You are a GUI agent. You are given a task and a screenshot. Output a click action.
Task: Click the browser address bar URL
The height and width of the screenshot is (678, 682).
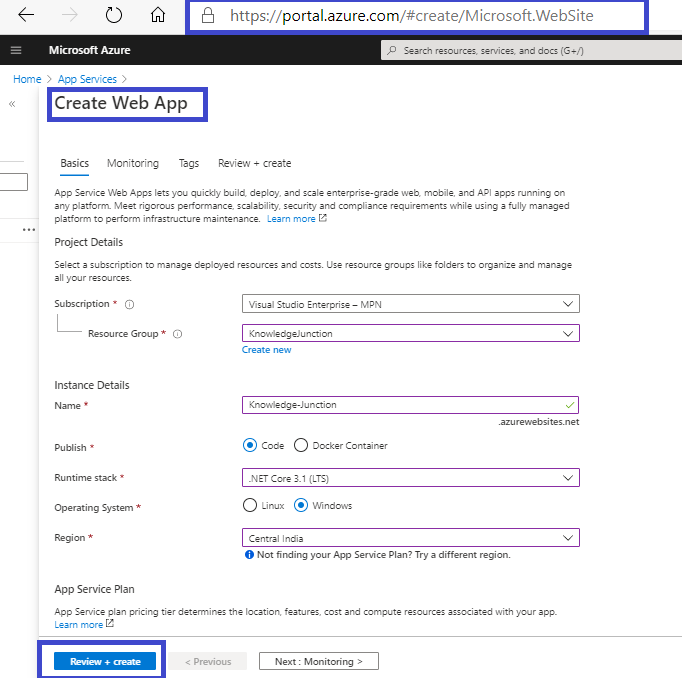tap(411, 16)
